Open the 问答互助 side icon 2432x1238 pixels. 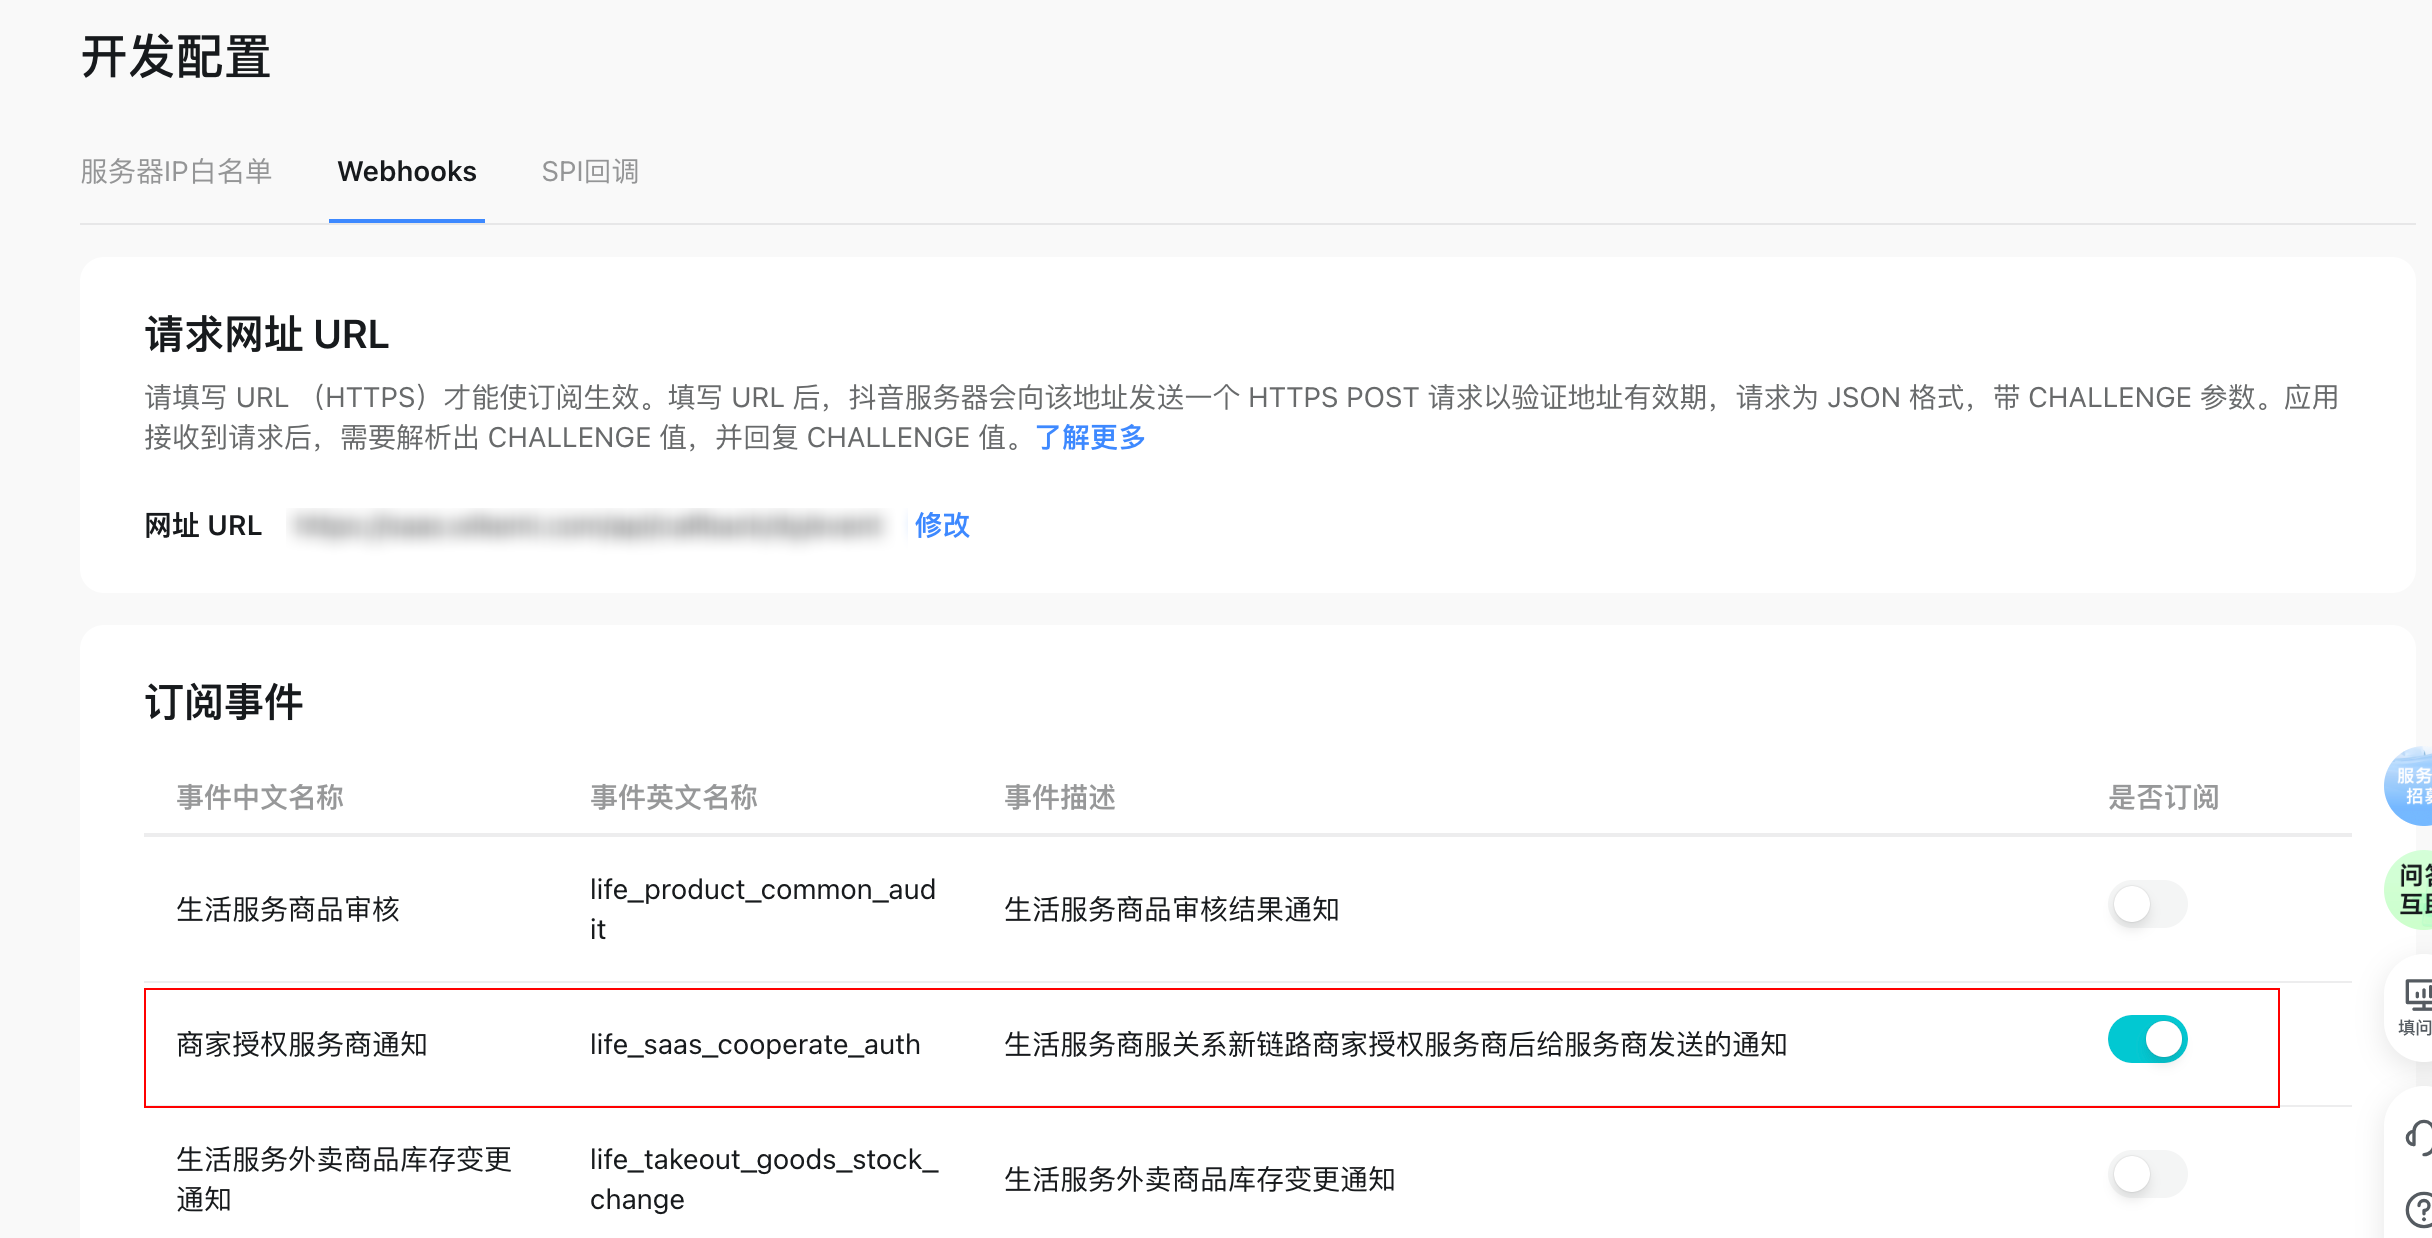point(2416,890)
